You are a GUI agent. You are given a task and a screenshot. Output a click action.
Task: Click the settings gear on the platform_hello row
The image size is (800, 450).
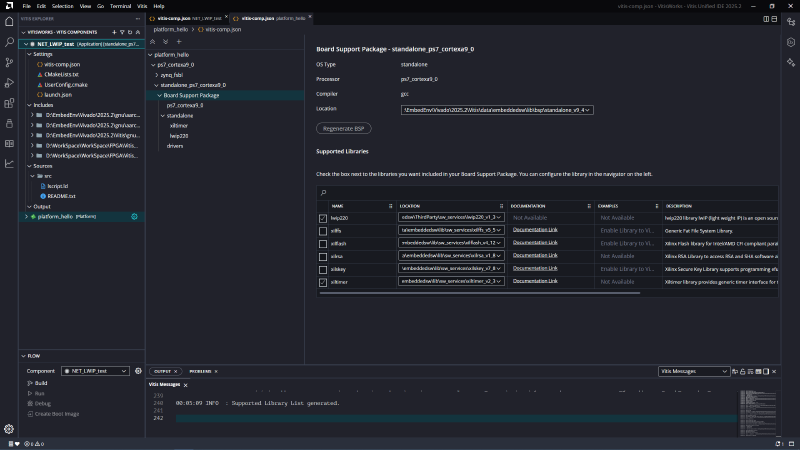point(134,216)
